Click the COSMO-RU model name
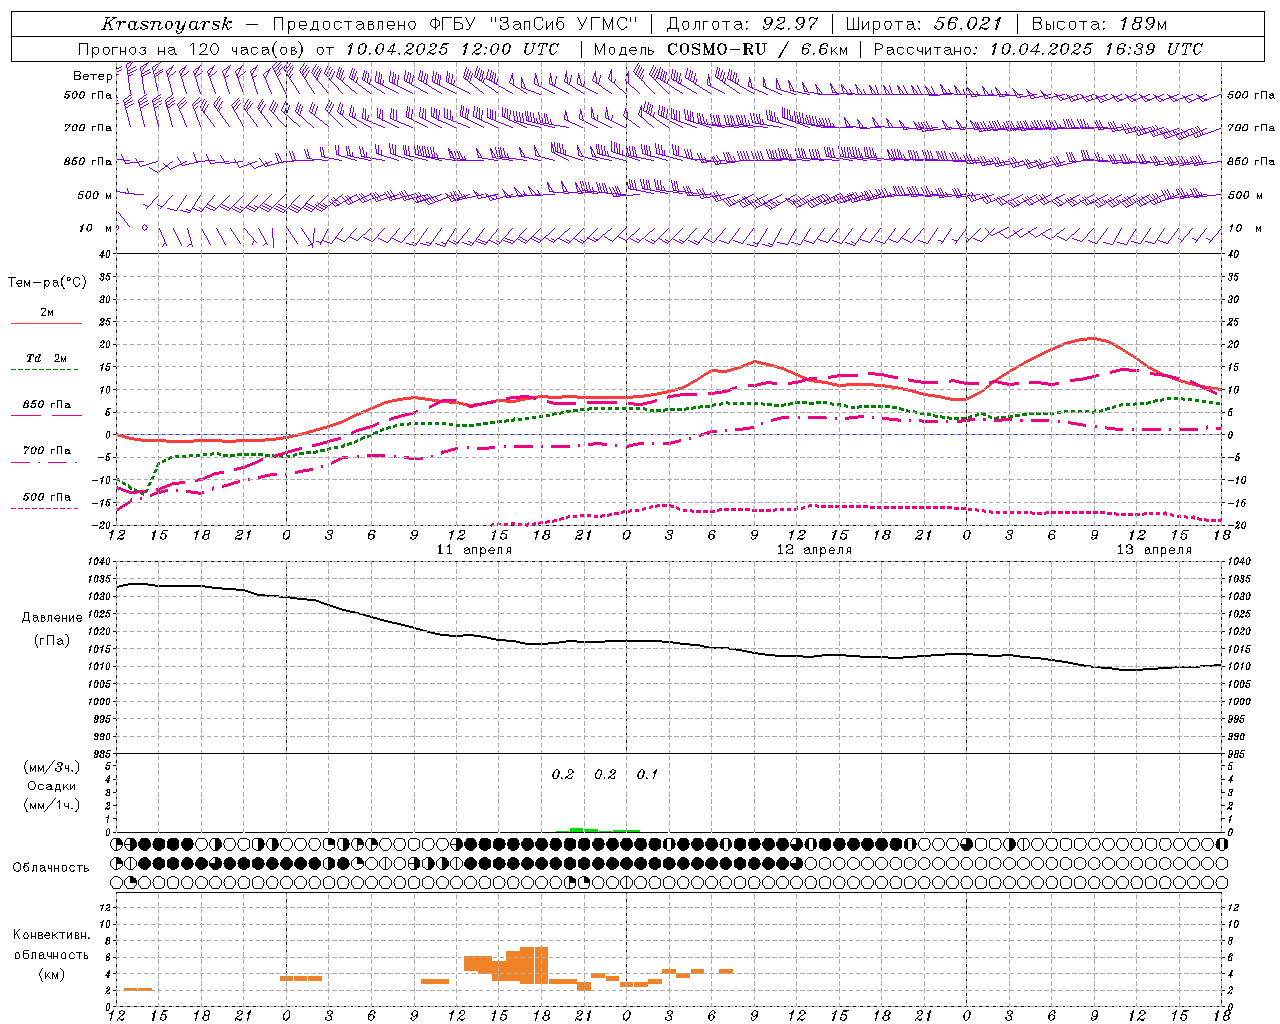This screenshot has width=1280, height=1024. tap(717, 49)
